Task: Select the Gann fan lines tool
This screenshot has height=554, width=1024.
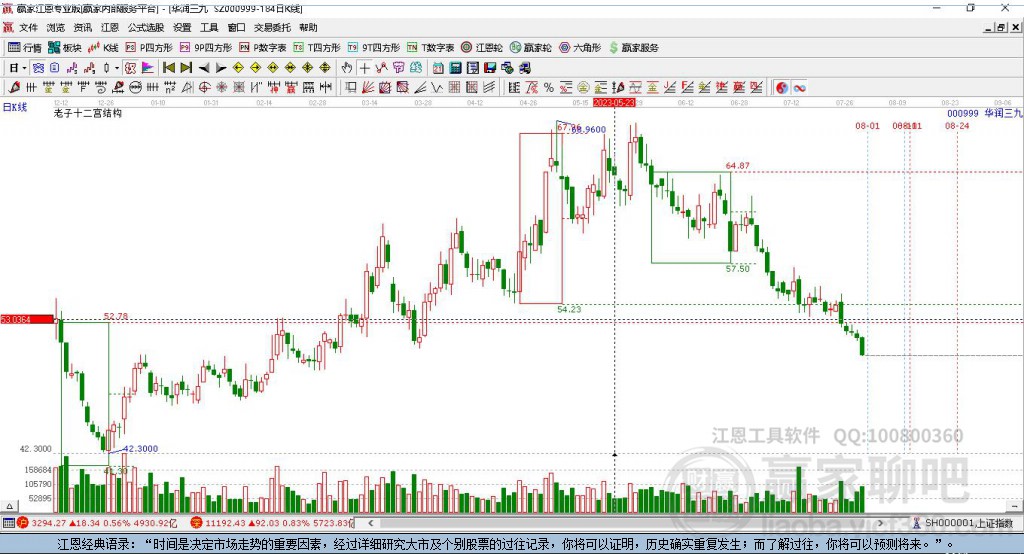Action: (367, 88)
